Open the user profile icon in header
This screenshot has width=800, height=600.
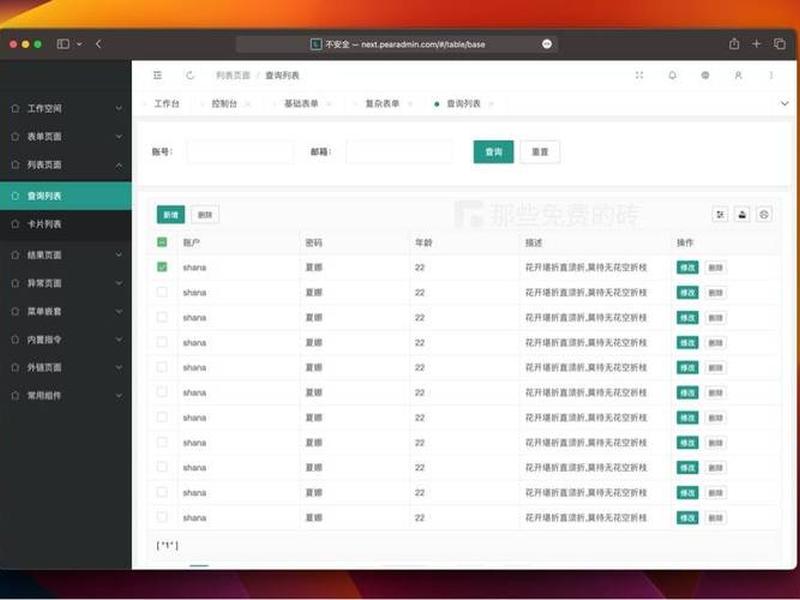point(738,76)
